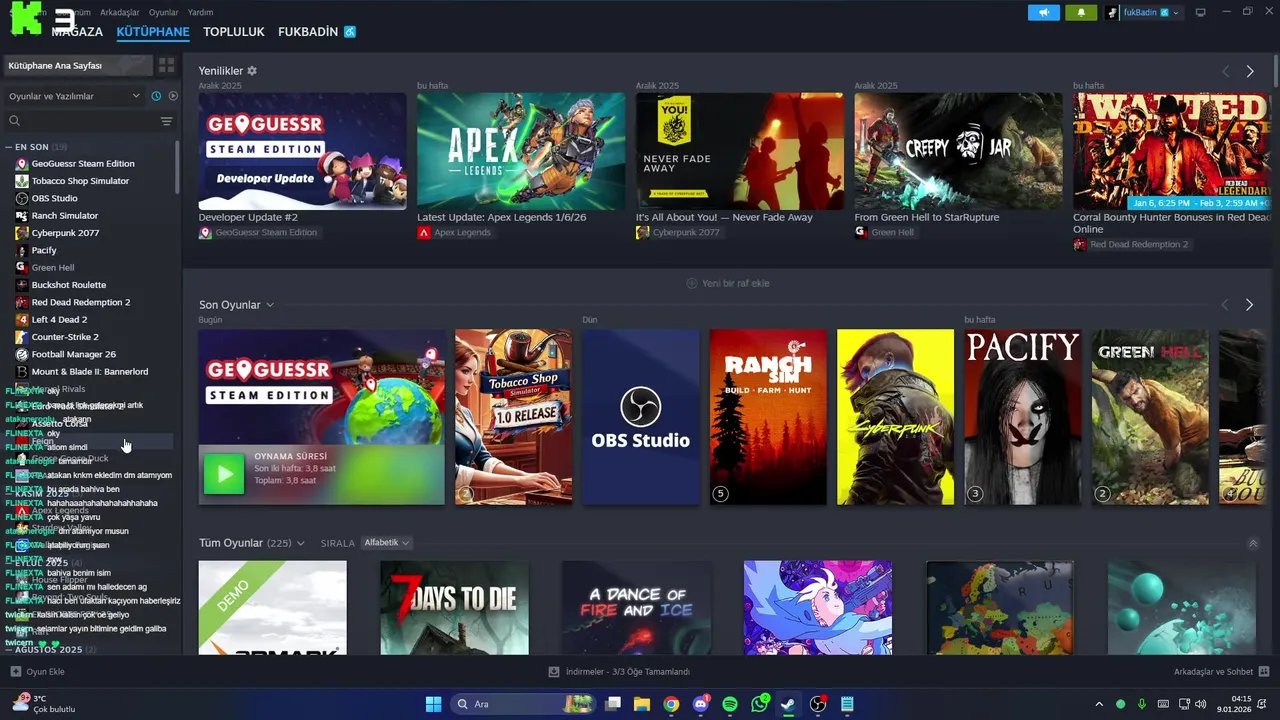
Task: Open Windows Start menu
Action: pyautogui.click(x=433, y=704)
